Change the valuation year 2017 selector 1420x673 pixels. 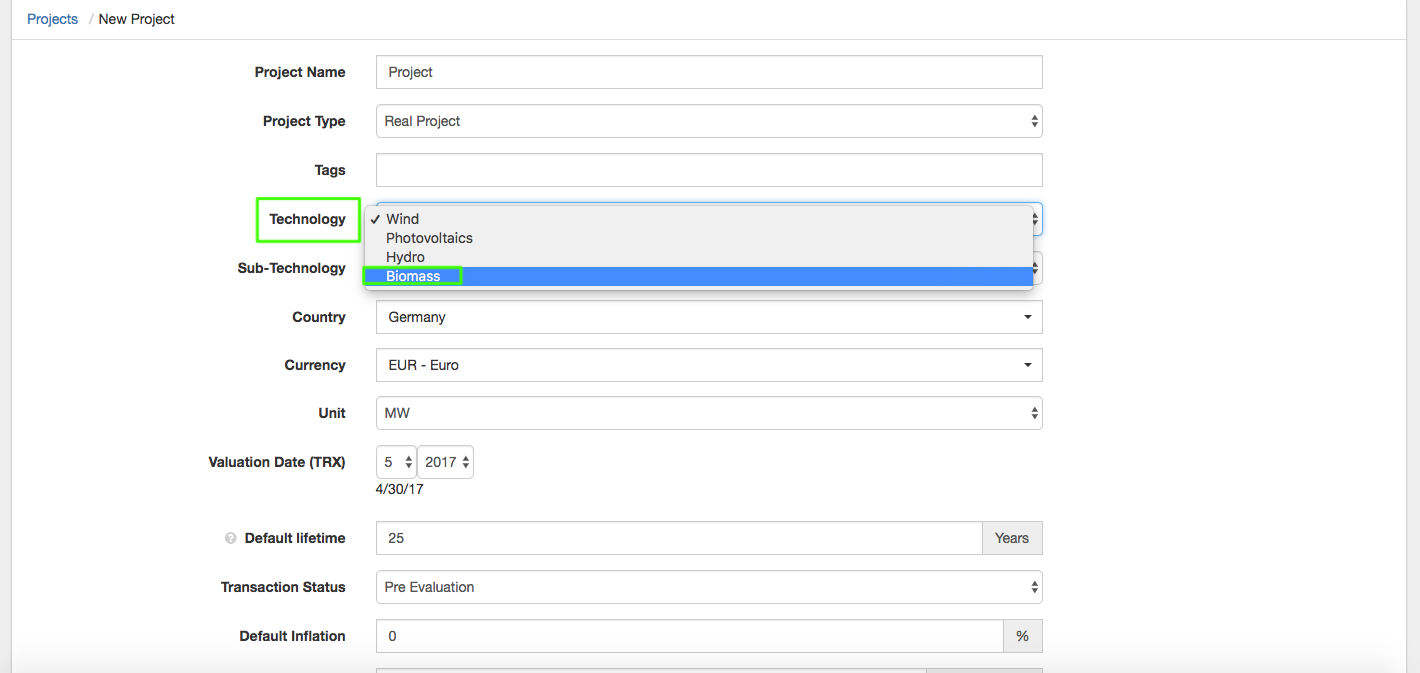point(445,462)
